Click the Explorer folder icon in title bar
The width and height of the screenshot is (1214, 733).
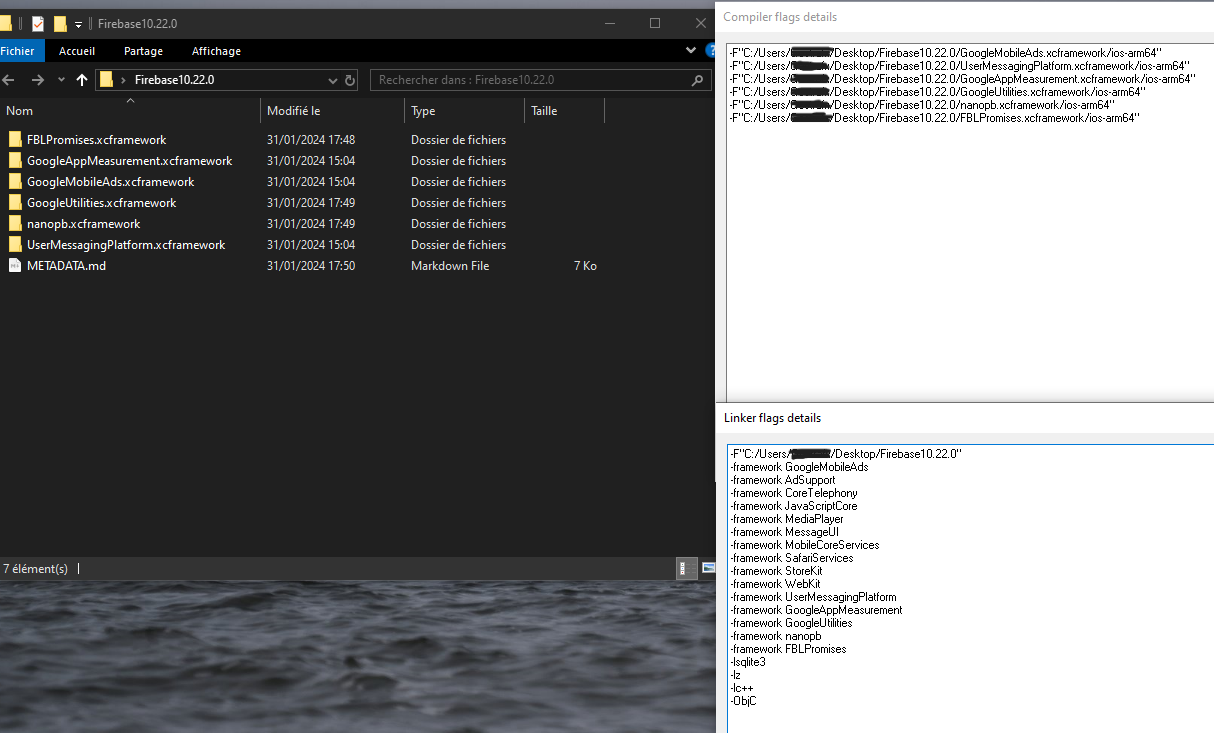5,23
